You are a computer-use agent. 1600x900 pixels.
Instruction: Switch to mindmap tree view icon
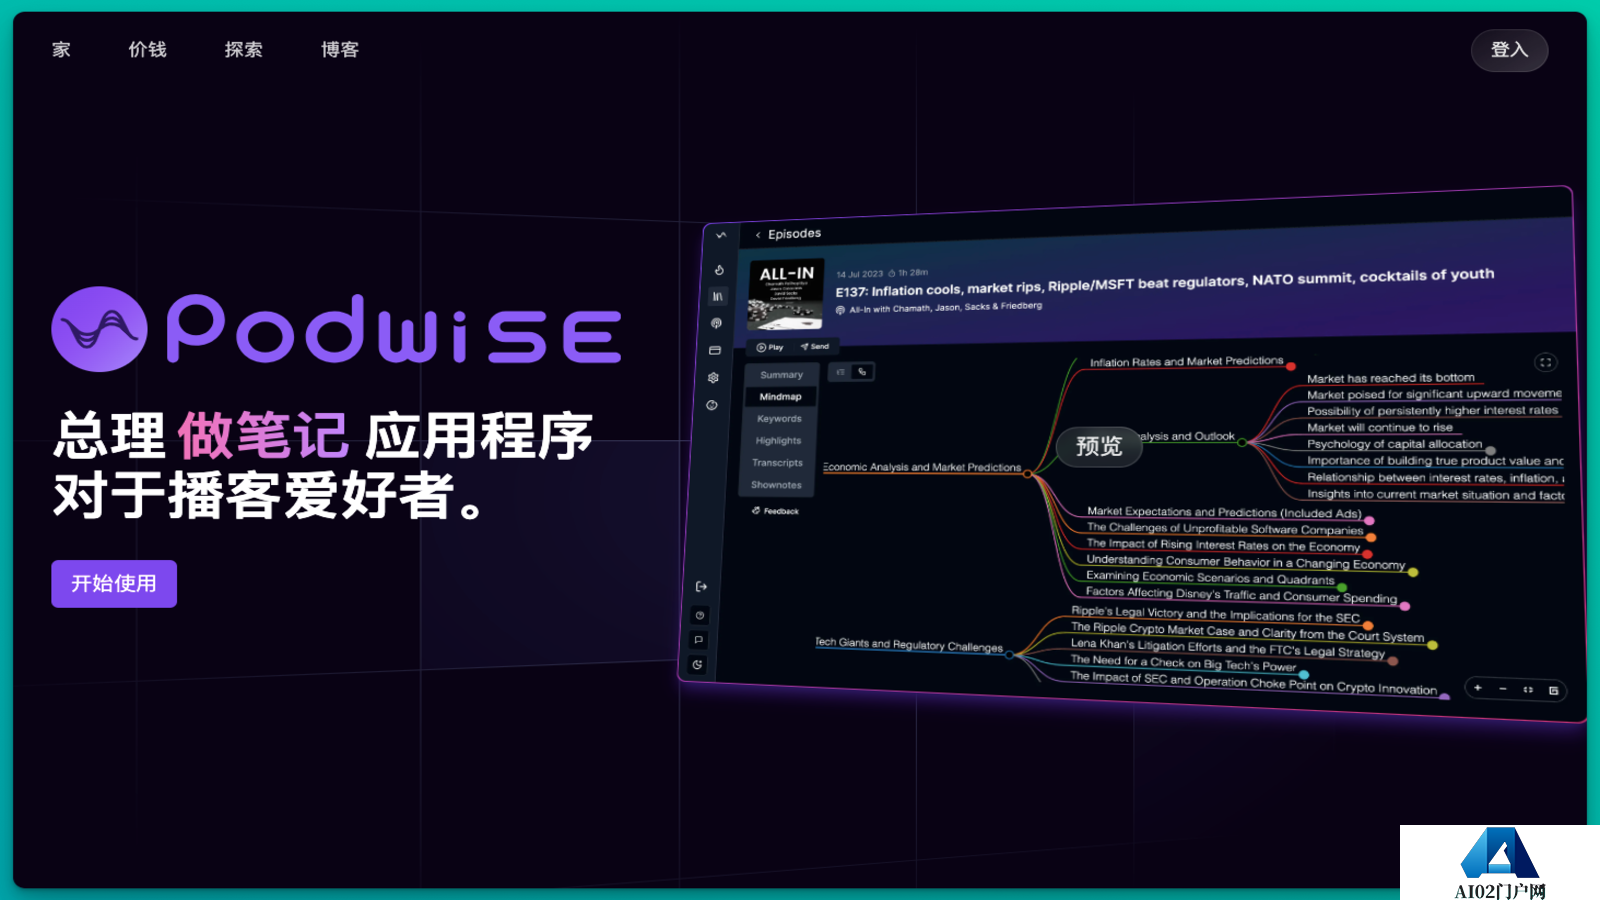[x=863, y=372]
